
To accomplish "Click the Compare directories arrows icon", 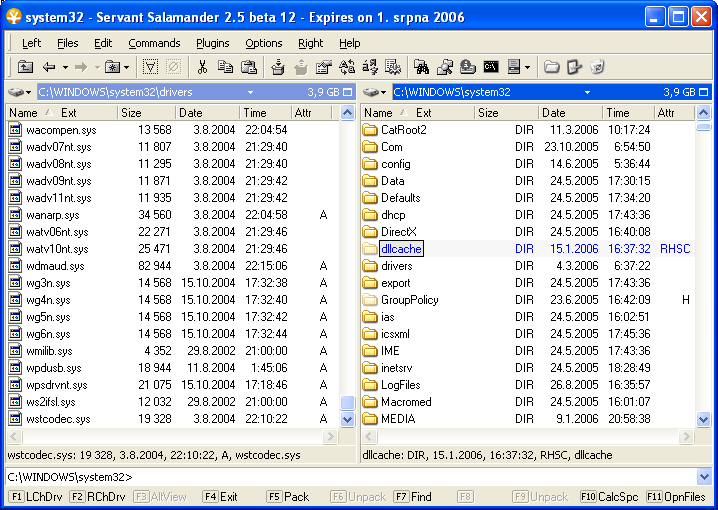I will [x=347, y=67].
